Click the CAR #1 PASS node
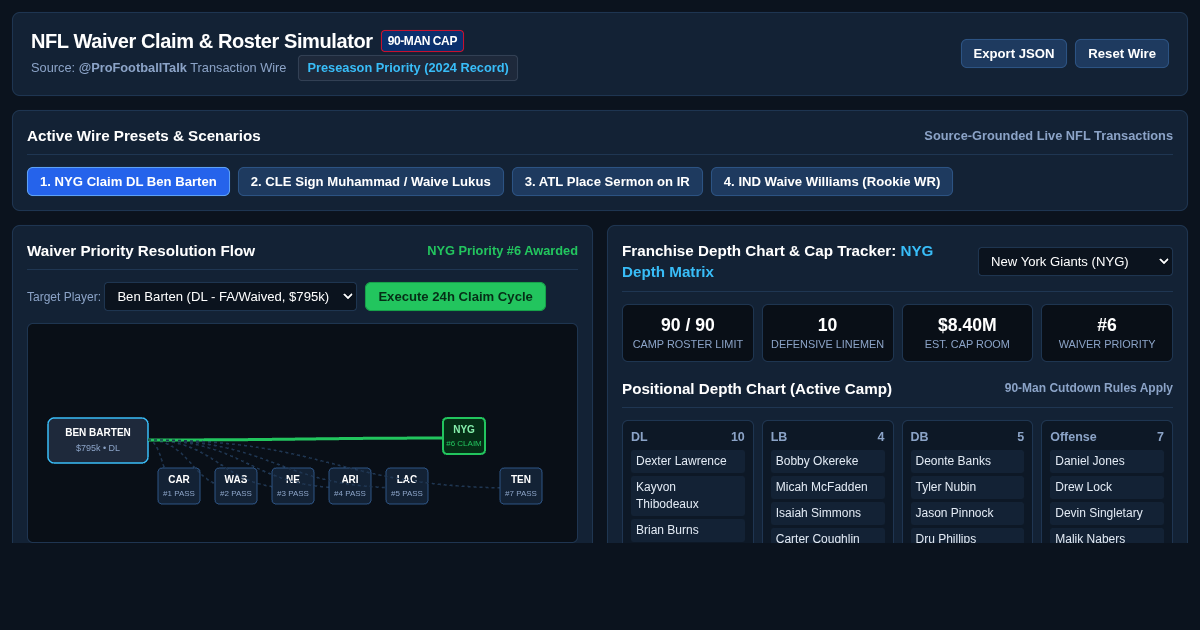This screenshot has height=630, width=1200. (x=179, y=486)
